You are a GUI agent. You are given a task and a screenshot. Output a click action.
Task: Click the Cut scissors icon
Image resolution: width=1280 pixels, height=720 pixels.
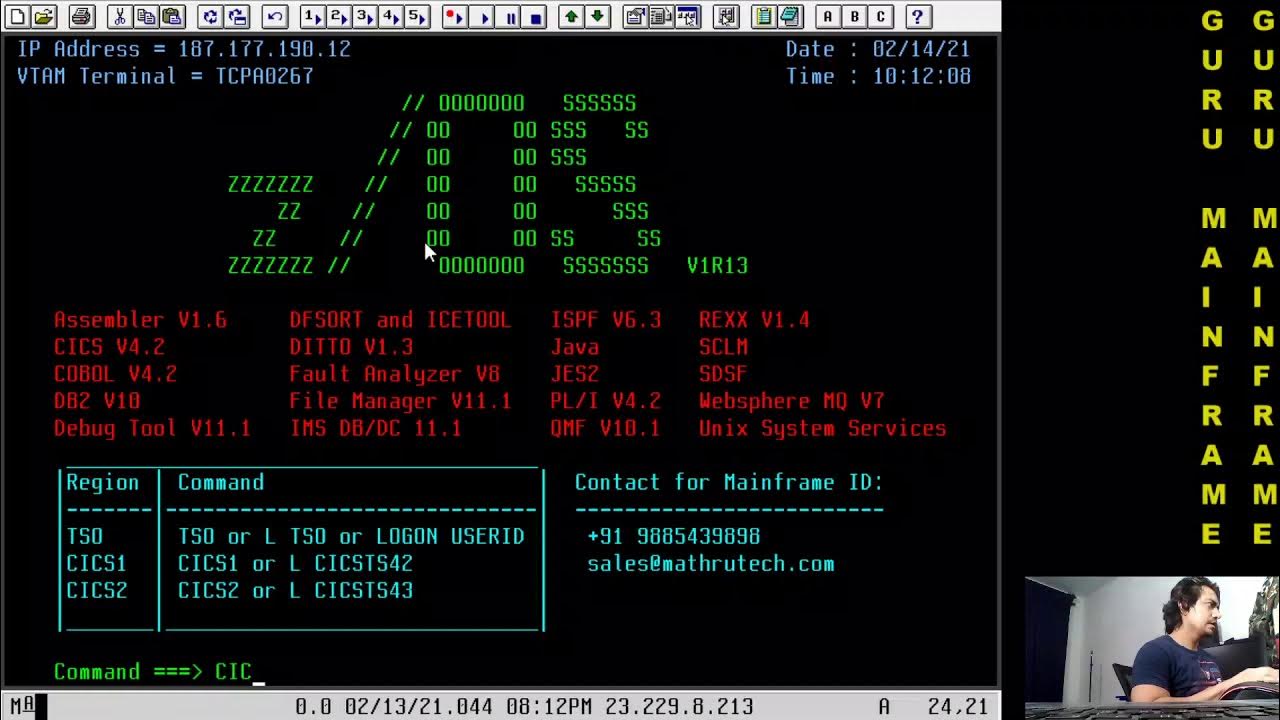click(119, 16)
